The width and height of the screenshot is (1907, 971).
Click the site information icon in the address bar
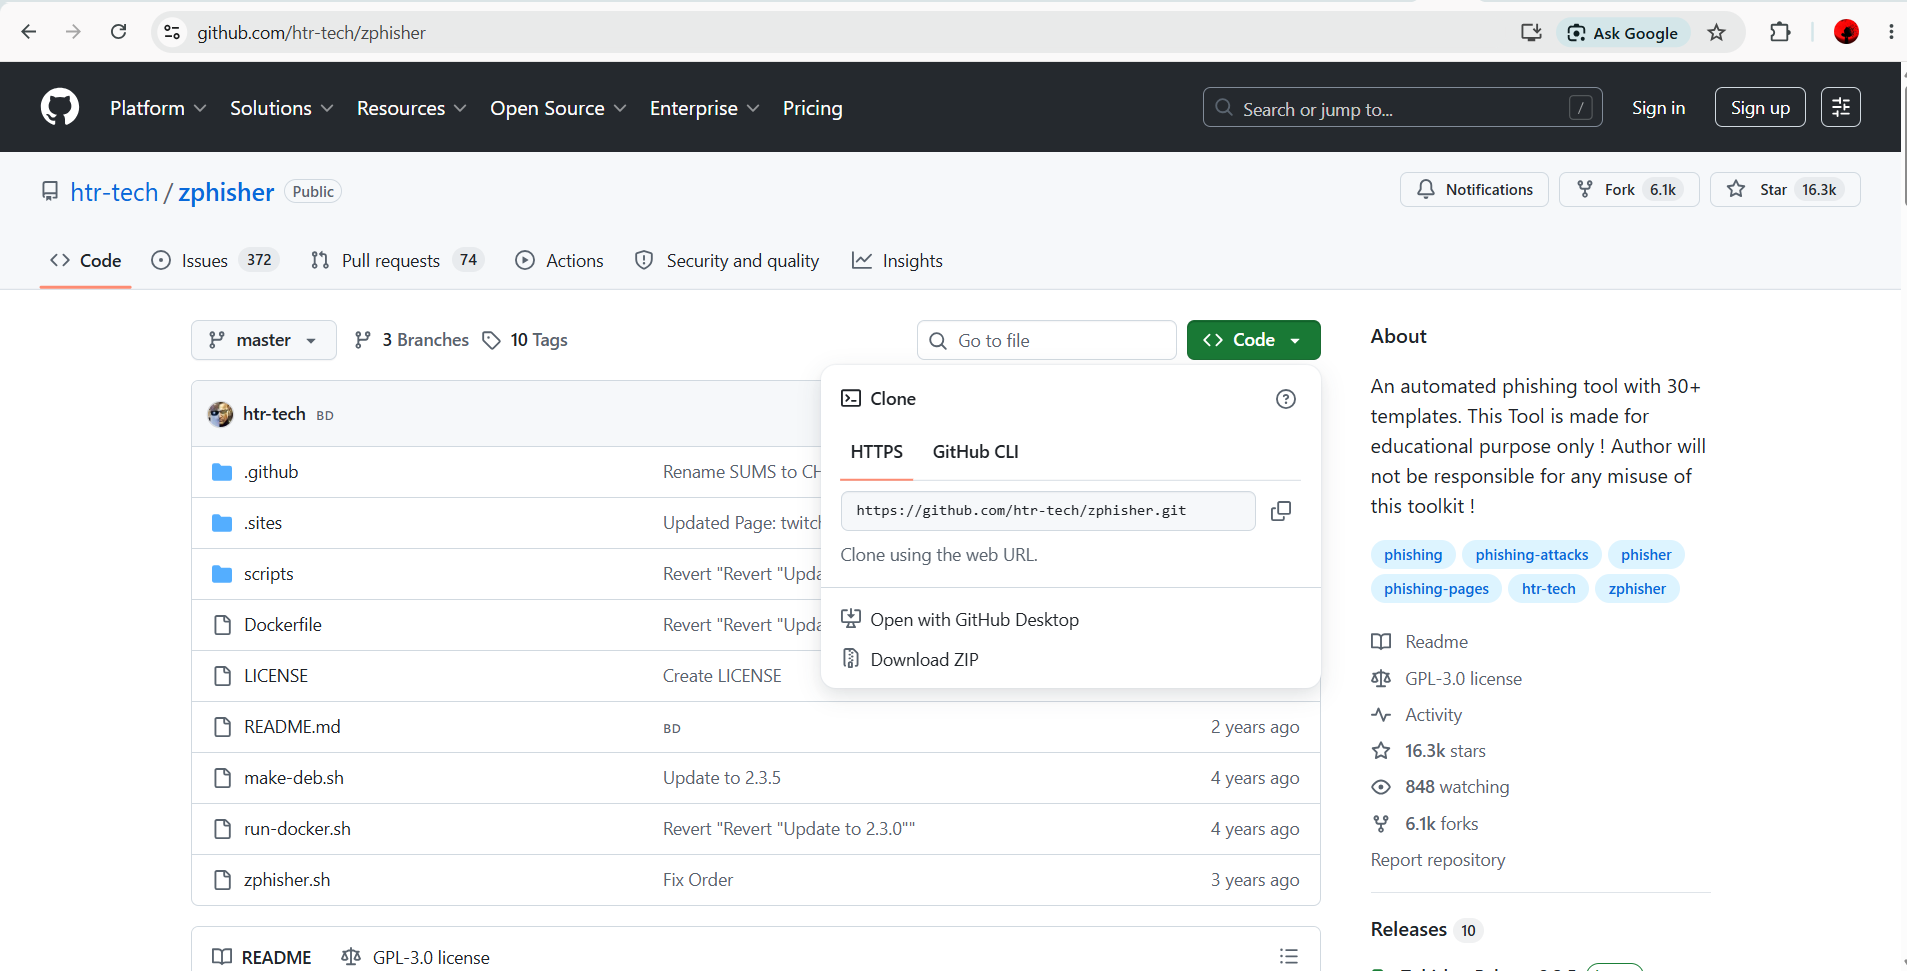(172, 33)
